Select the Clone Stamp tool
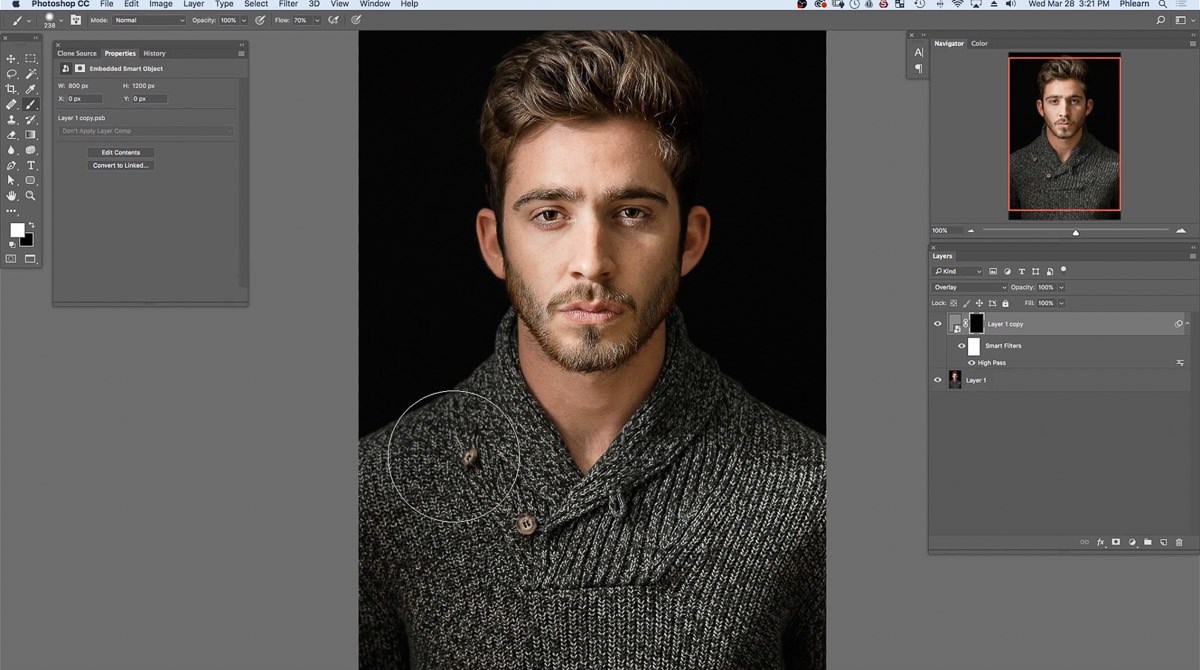 pyautogui.click(x=12, y=119)
